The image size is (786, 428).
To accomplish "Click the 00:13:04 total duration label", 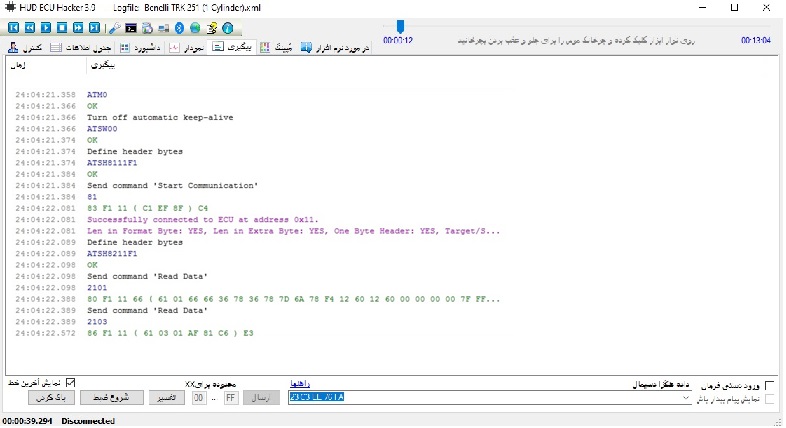I will pos(756,40).
